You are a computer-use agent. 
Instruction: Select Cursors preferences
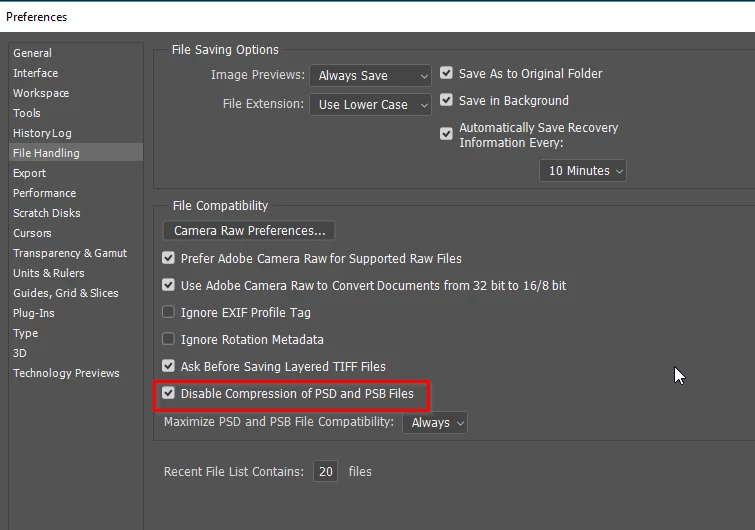click(x=32, y=233)
